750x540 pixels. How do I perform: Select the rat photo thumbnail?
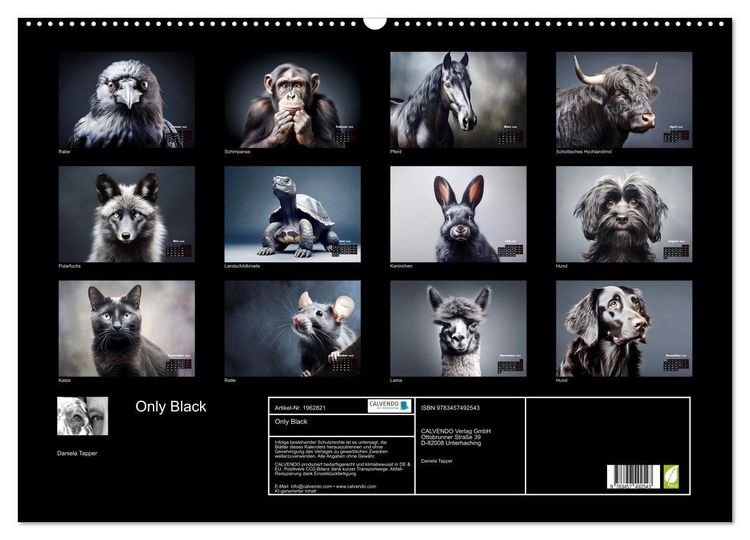pos(292,328)
